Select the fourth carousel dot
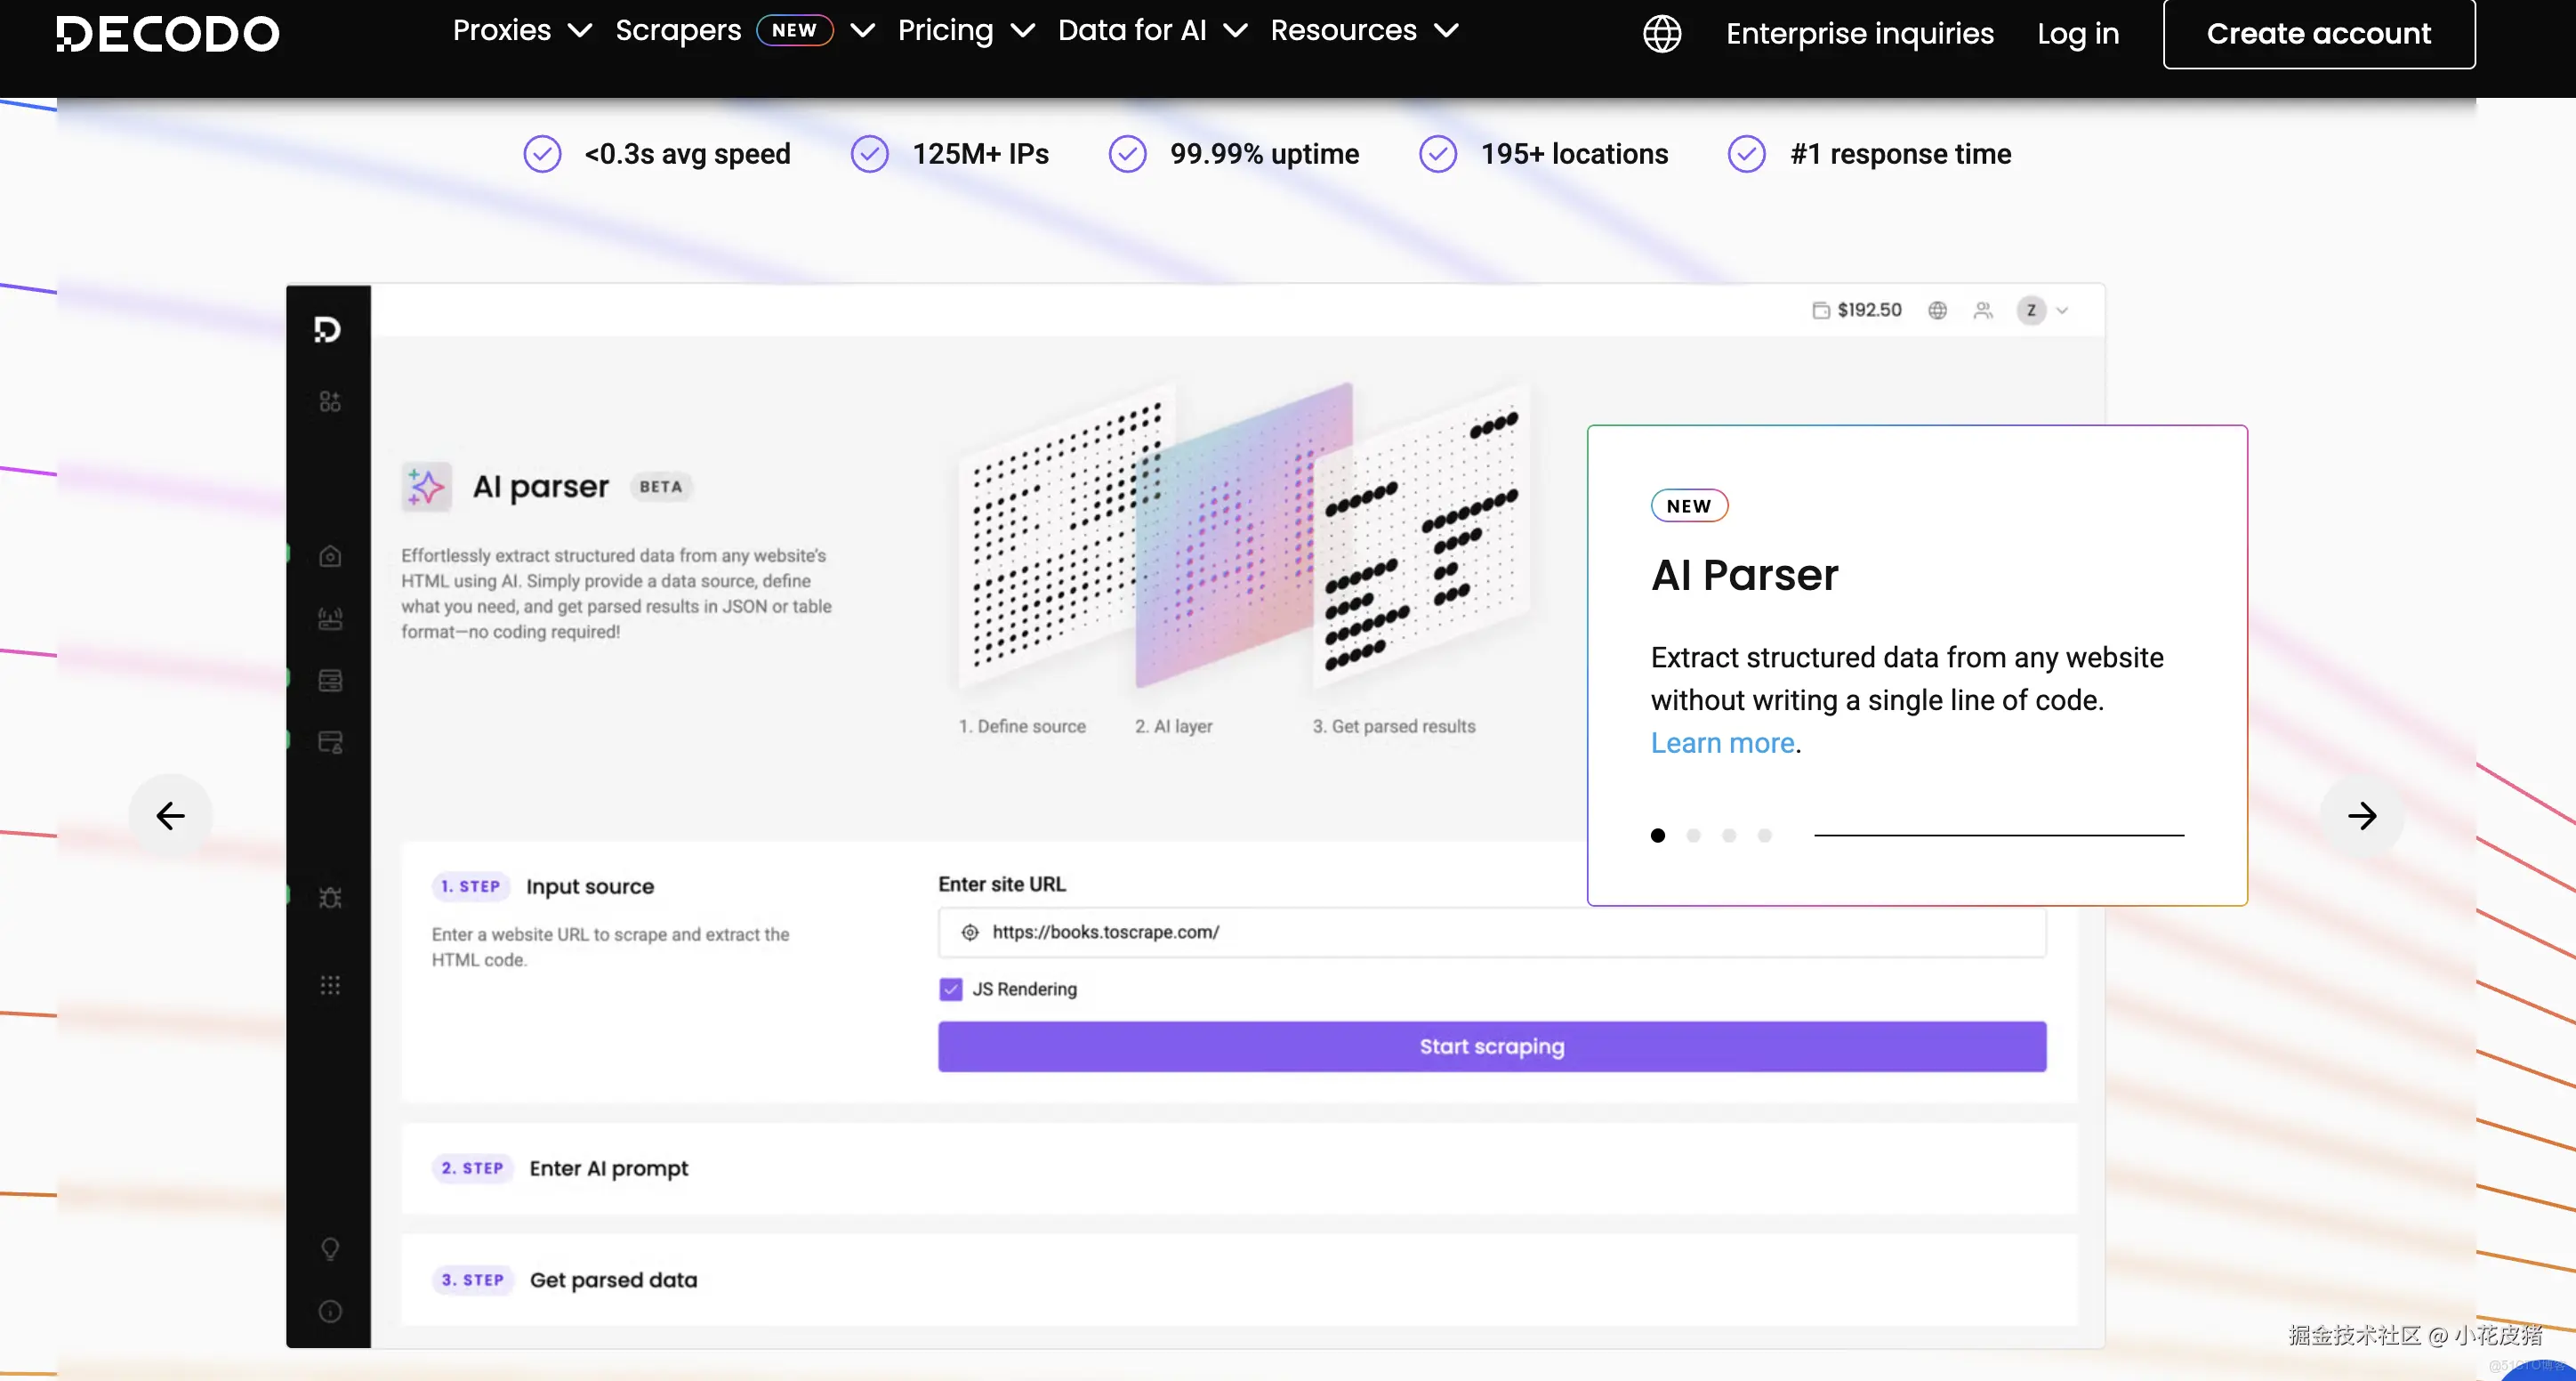 1764,835
